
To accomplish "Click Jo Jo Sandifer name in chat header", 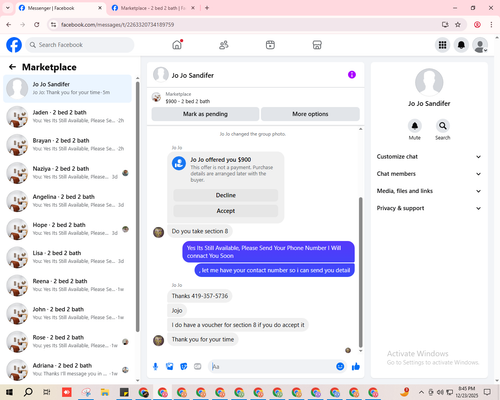I will click(193, 75).
